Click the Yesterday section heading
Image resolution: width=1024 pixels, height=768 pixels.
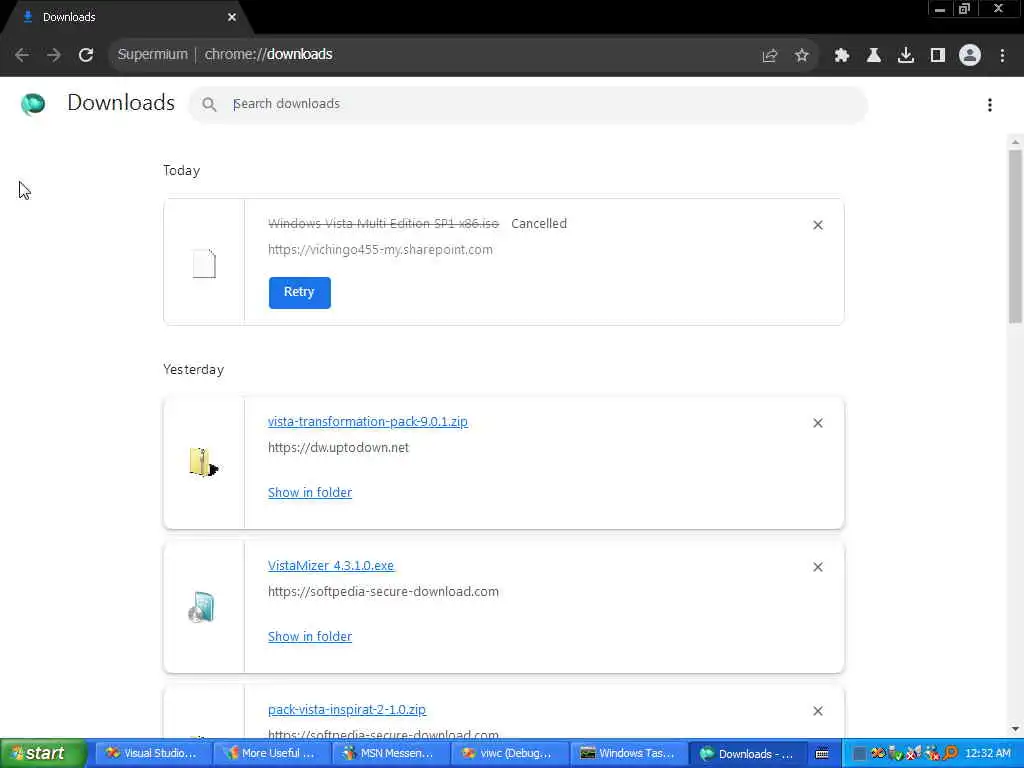[193, 370]
